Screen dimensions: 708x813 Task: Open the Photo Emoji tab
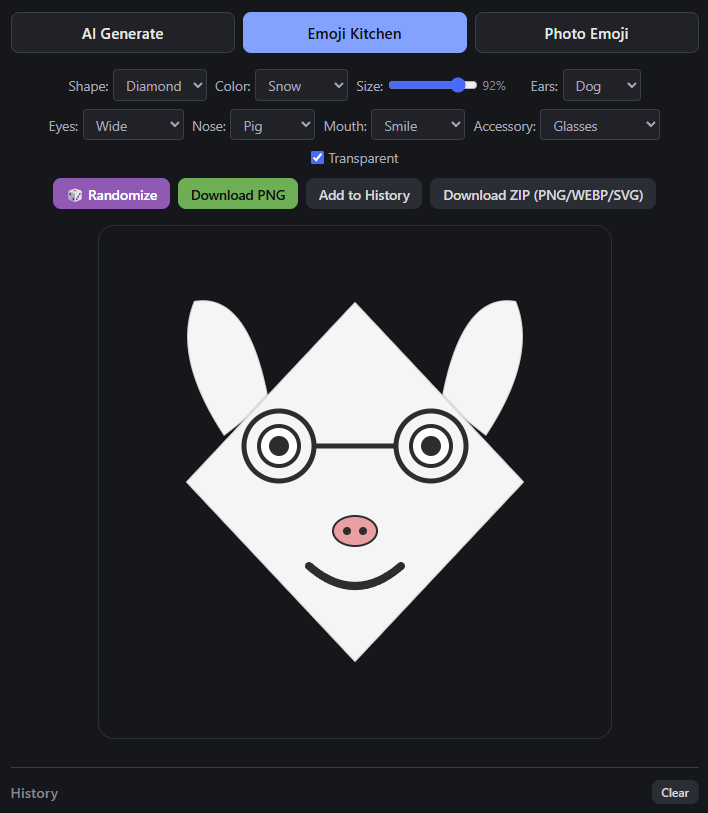pyautogui.click(x=587, y=33)
